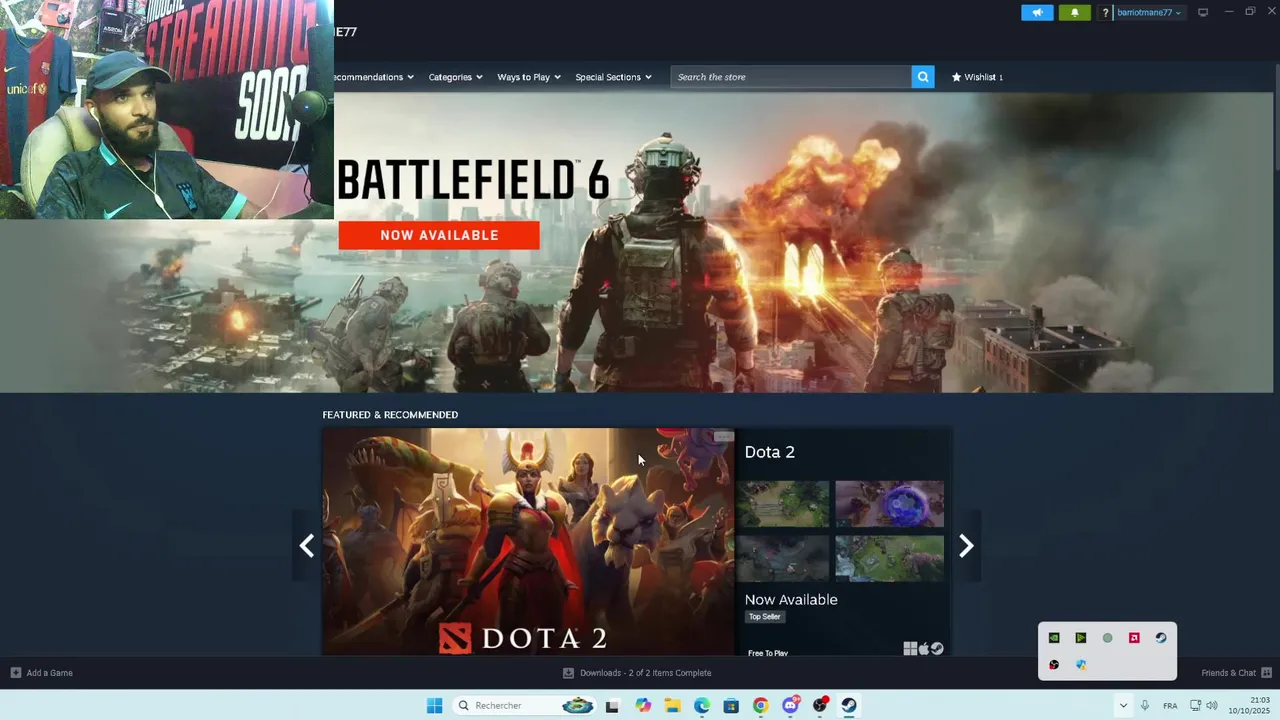Show previous featured game arrow

pyautogui.click(x=307, y=545)
